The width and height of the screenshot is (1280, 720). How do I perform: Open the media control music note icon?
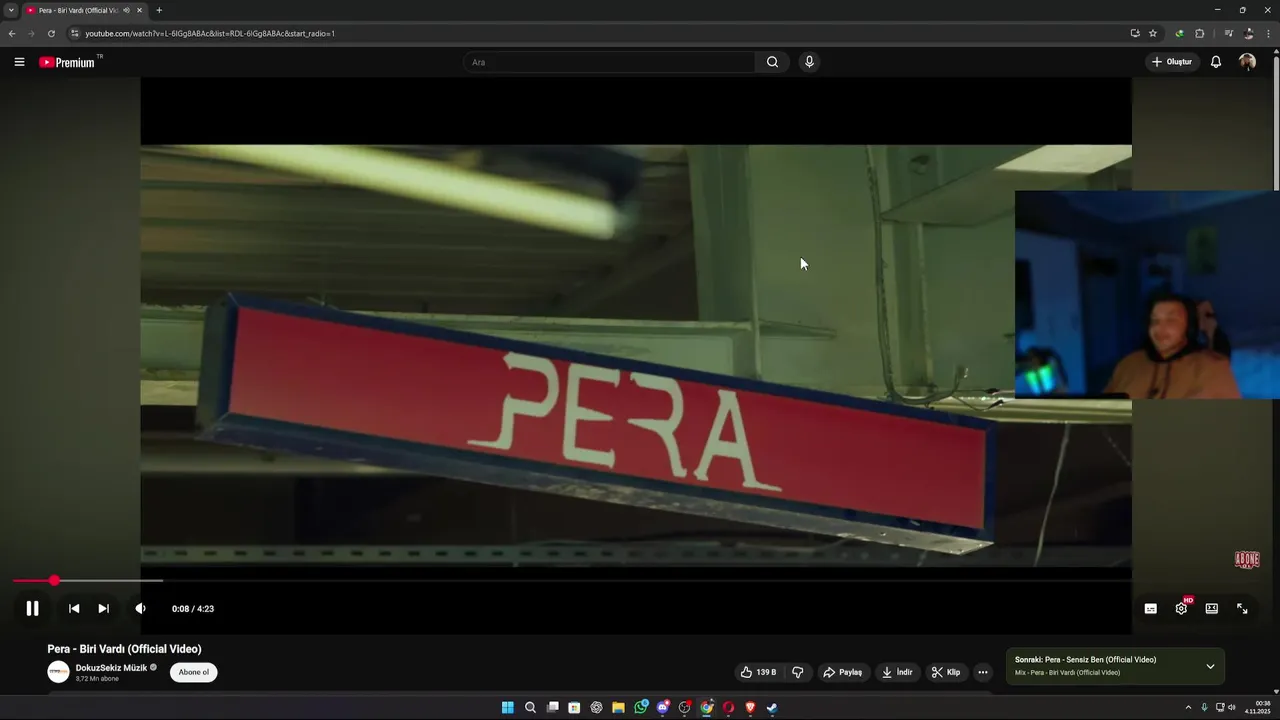click(x=1229, y=33)
